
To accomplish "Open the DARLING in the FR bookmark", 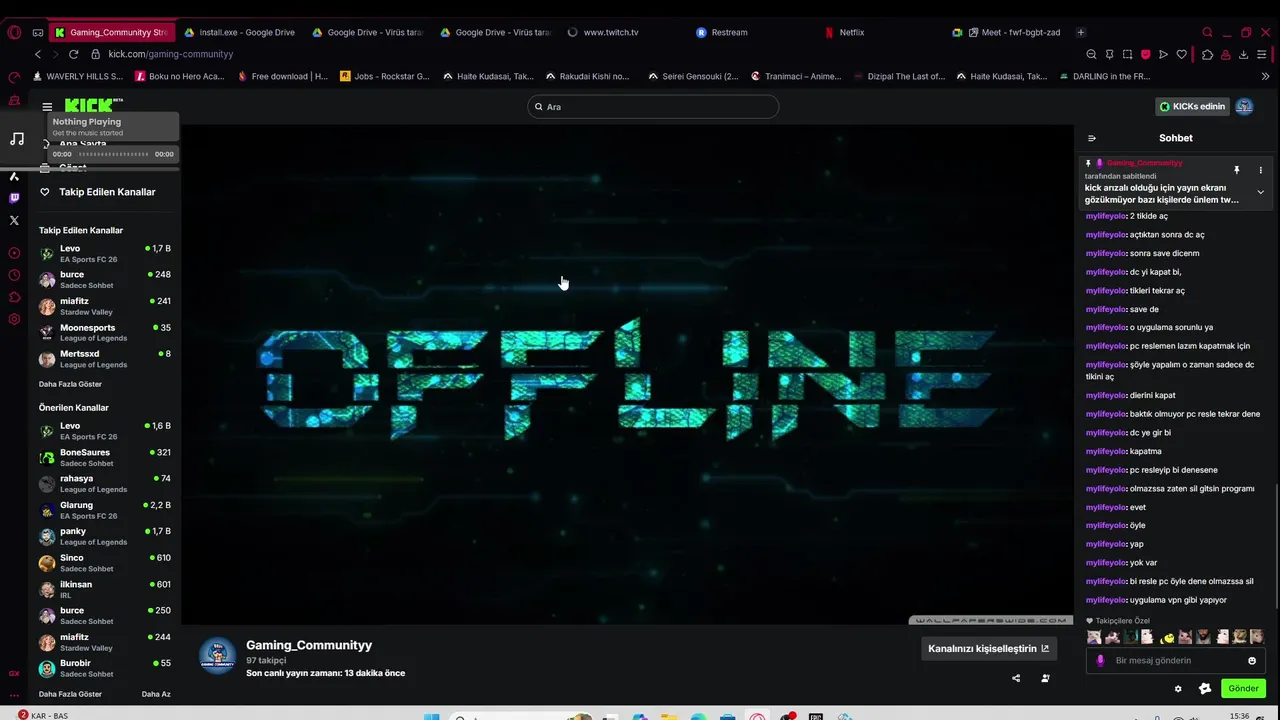I will [1104, 76].
